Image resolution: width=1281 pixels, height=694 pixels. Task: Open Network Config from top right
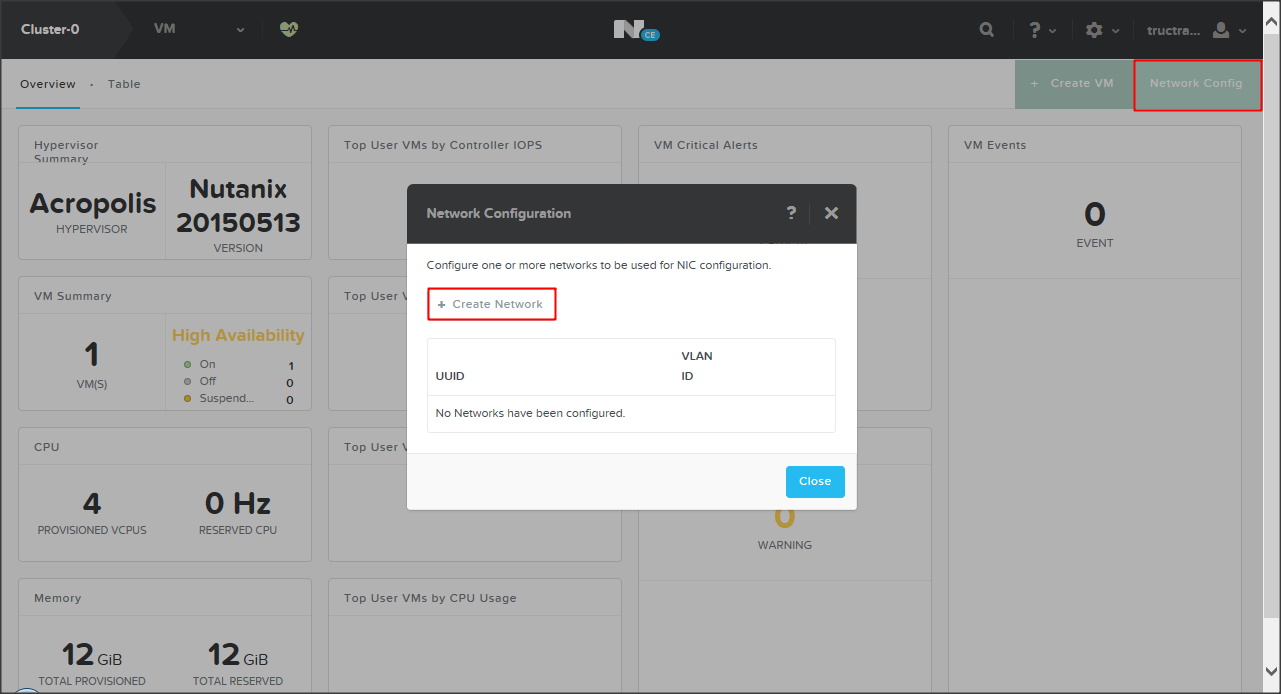1195,84
